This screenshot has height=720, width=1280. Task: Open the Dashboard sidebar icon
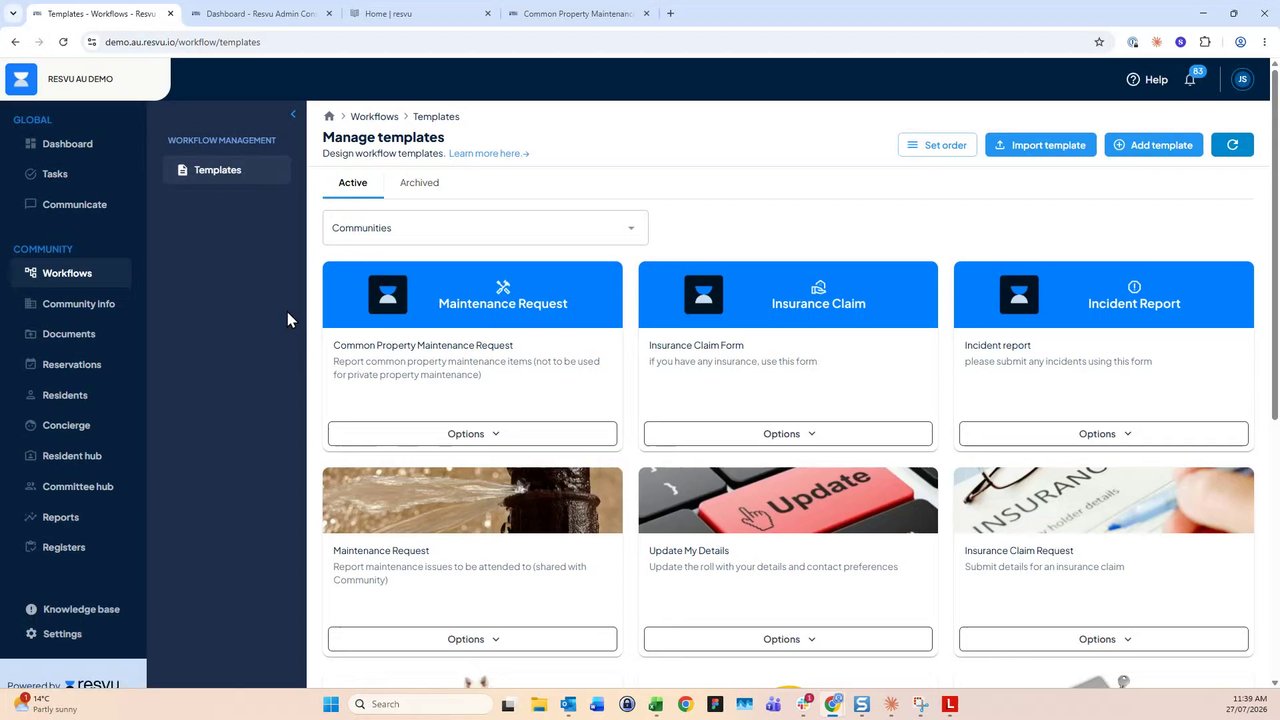pyautogui.click(x=31, y=144)
